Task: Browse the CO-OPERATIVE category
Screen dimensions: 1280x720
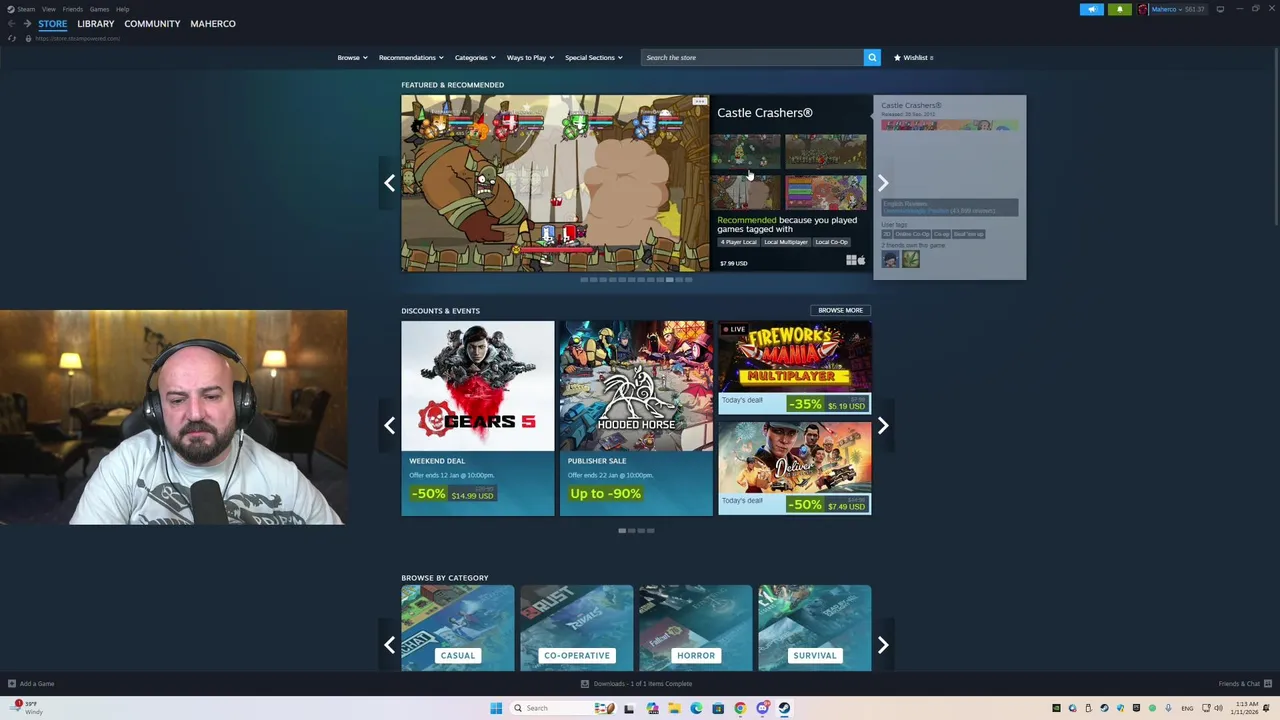Action: click(577, 628)
